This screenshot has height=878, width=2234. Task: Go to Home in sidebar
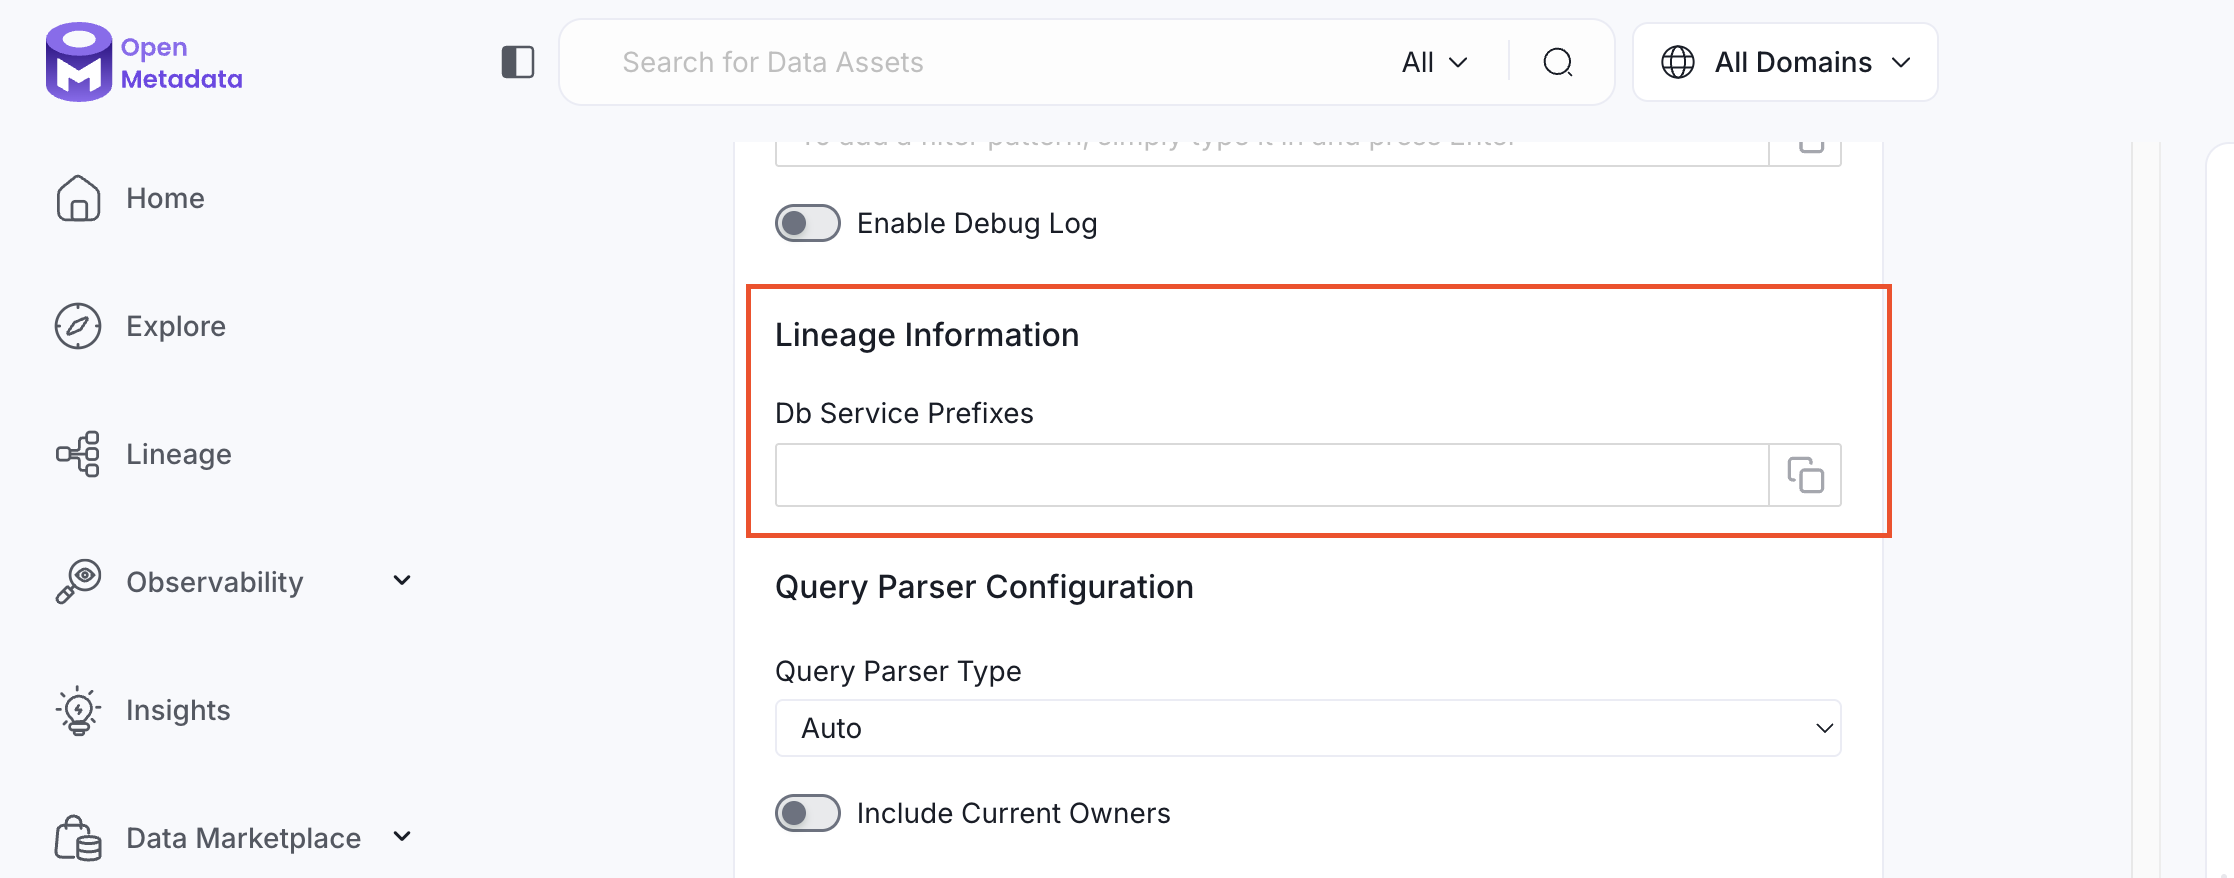click(x=165, y=198)
